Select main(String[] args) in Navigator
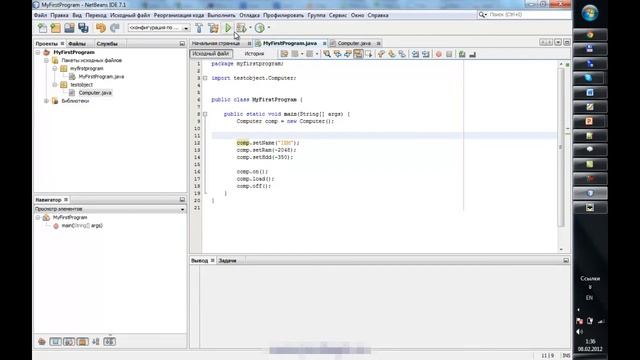 (82, 226)
